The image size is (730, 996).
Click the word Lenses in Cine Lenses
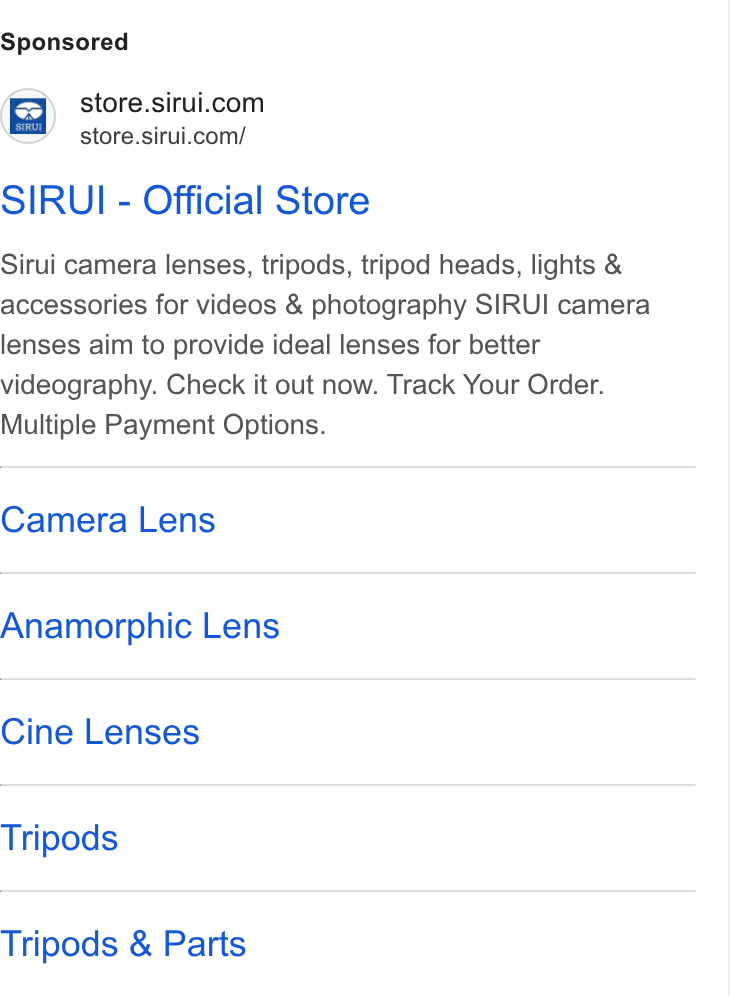point(142,732)
